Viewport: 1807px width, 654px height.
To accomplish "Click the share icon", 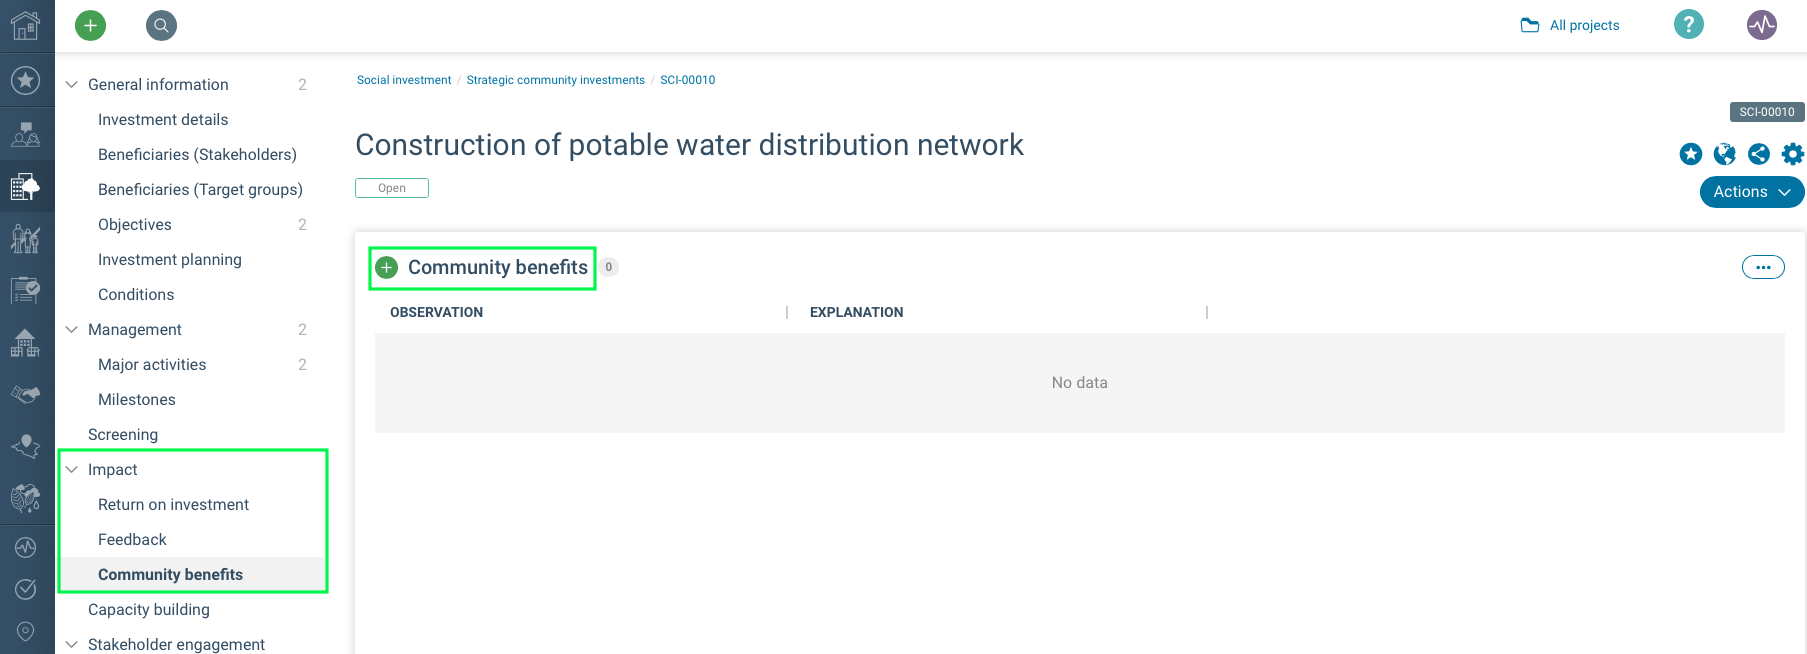I will [1758, 154].
